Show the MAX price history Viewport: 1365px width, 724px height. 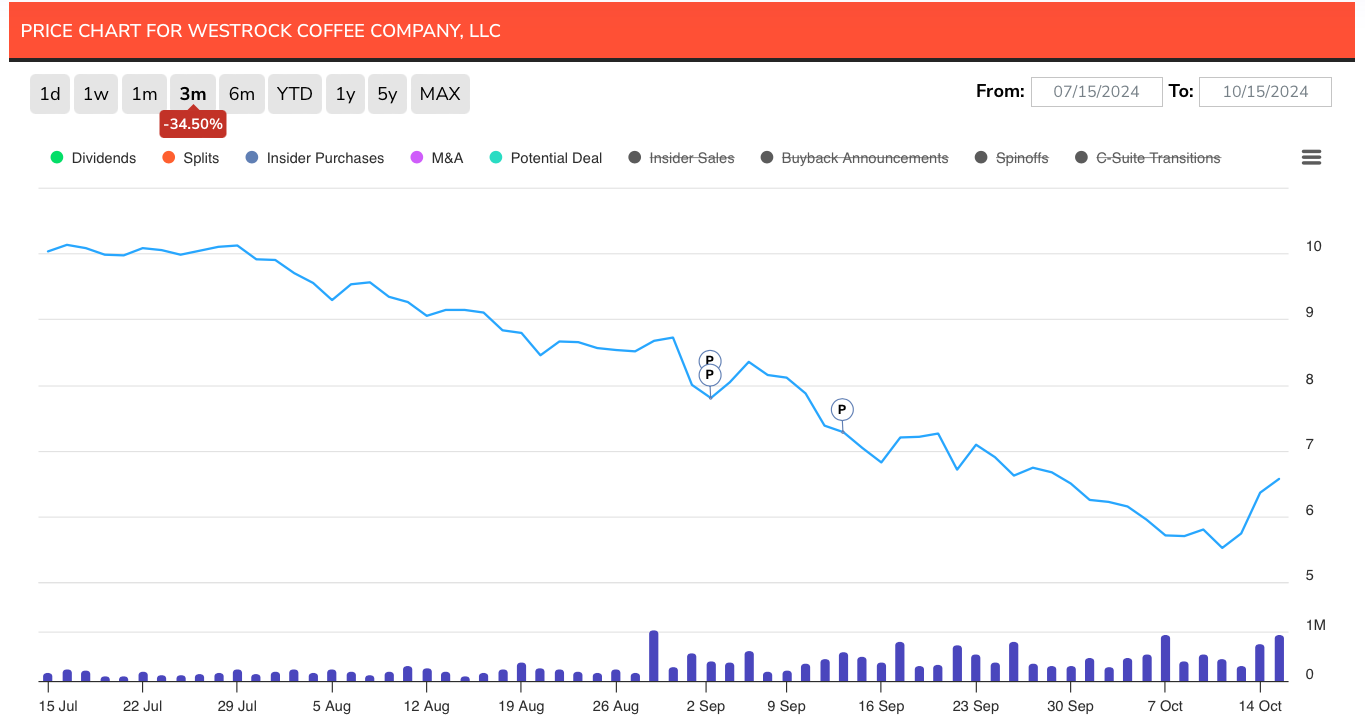click(440, 94)
